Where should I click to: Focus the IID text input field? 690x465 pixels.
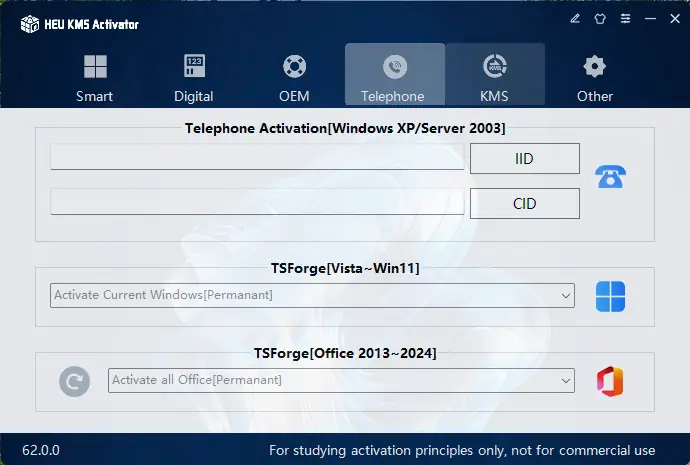coord(257,156)
